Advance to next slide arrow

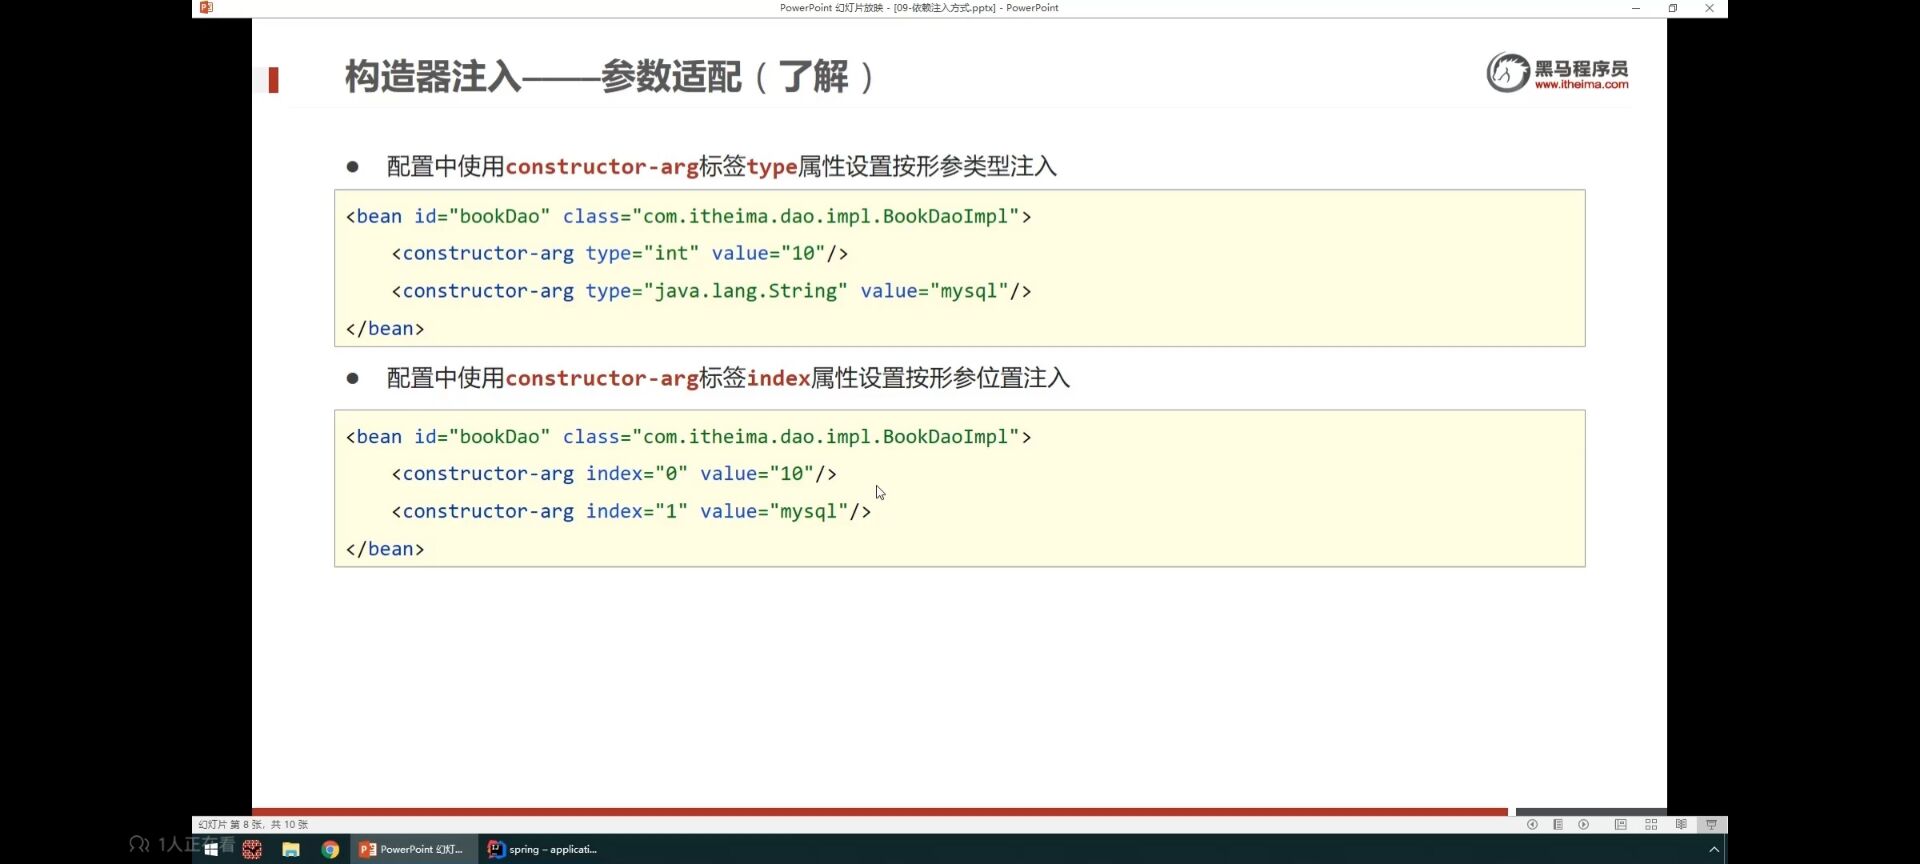point(1584,825)
